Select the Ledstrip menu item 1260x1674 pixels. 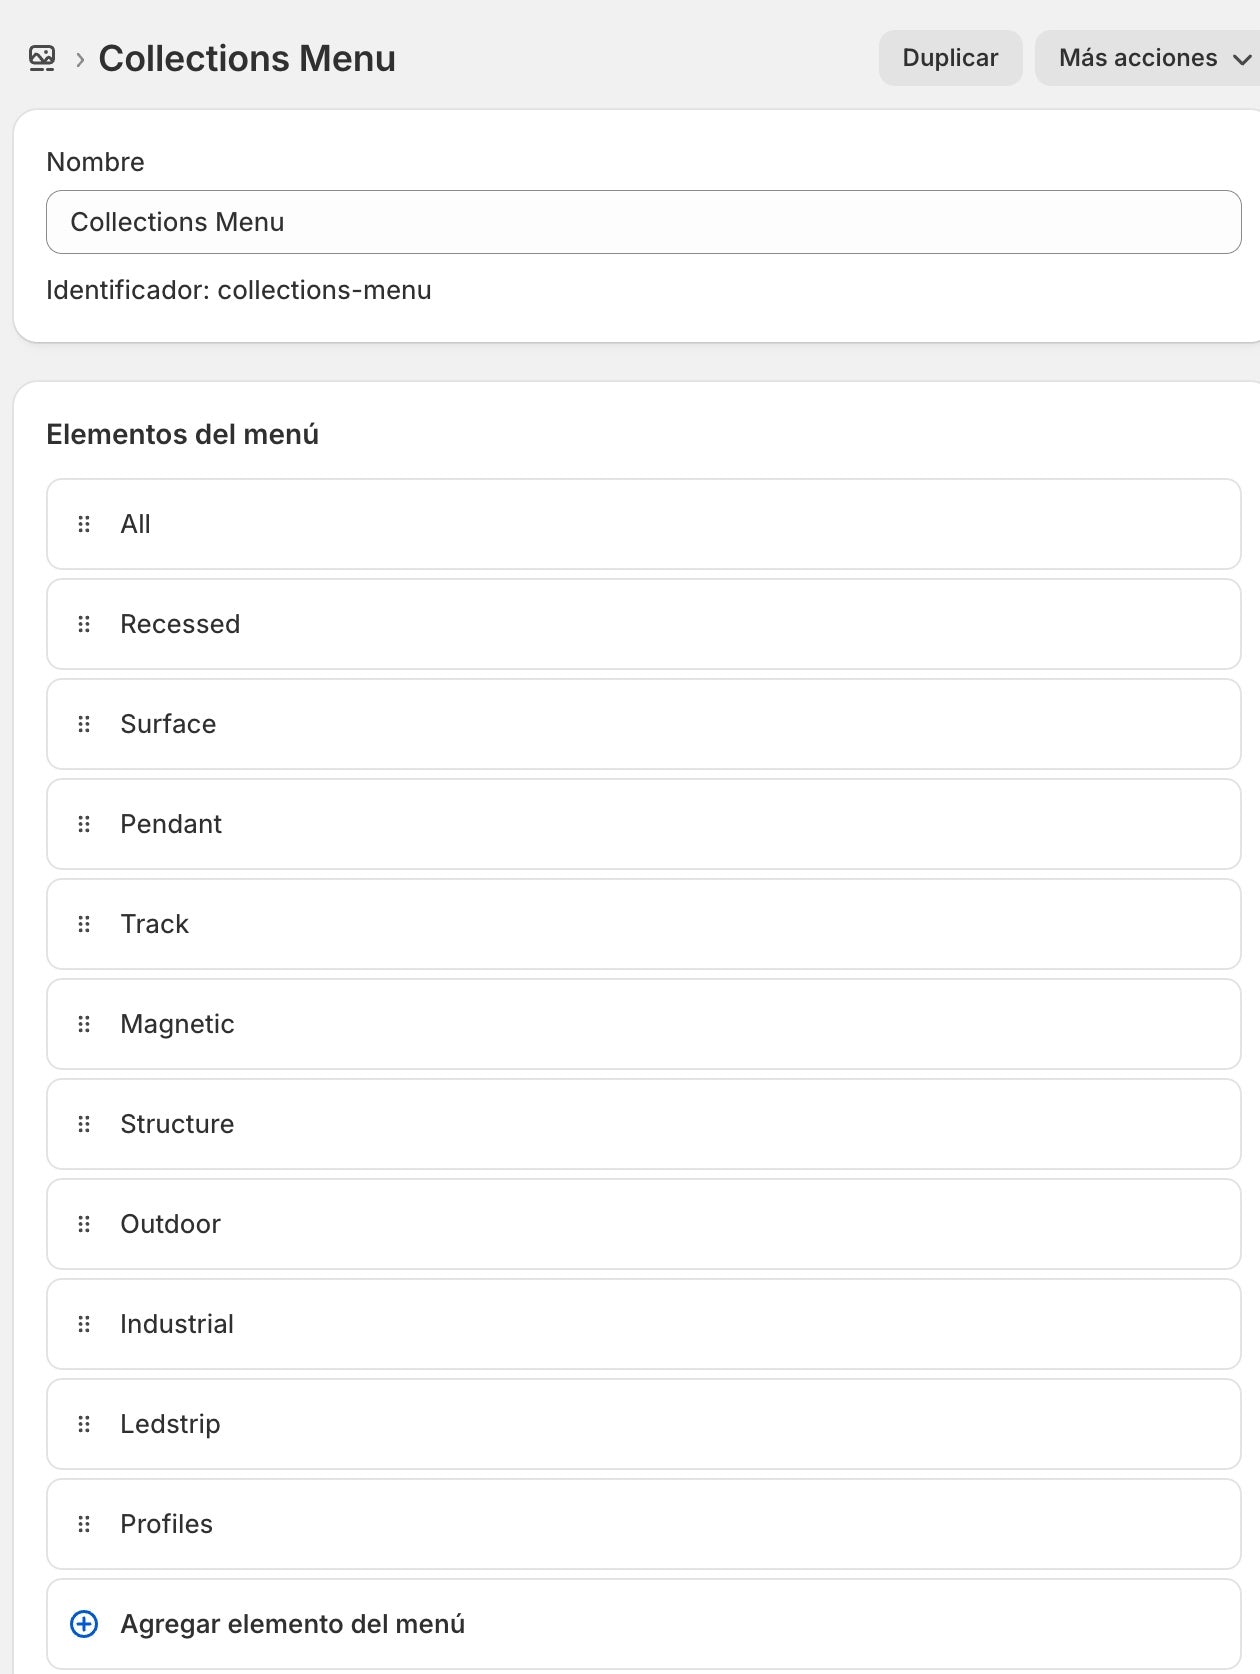click(x=644, y=1424)
